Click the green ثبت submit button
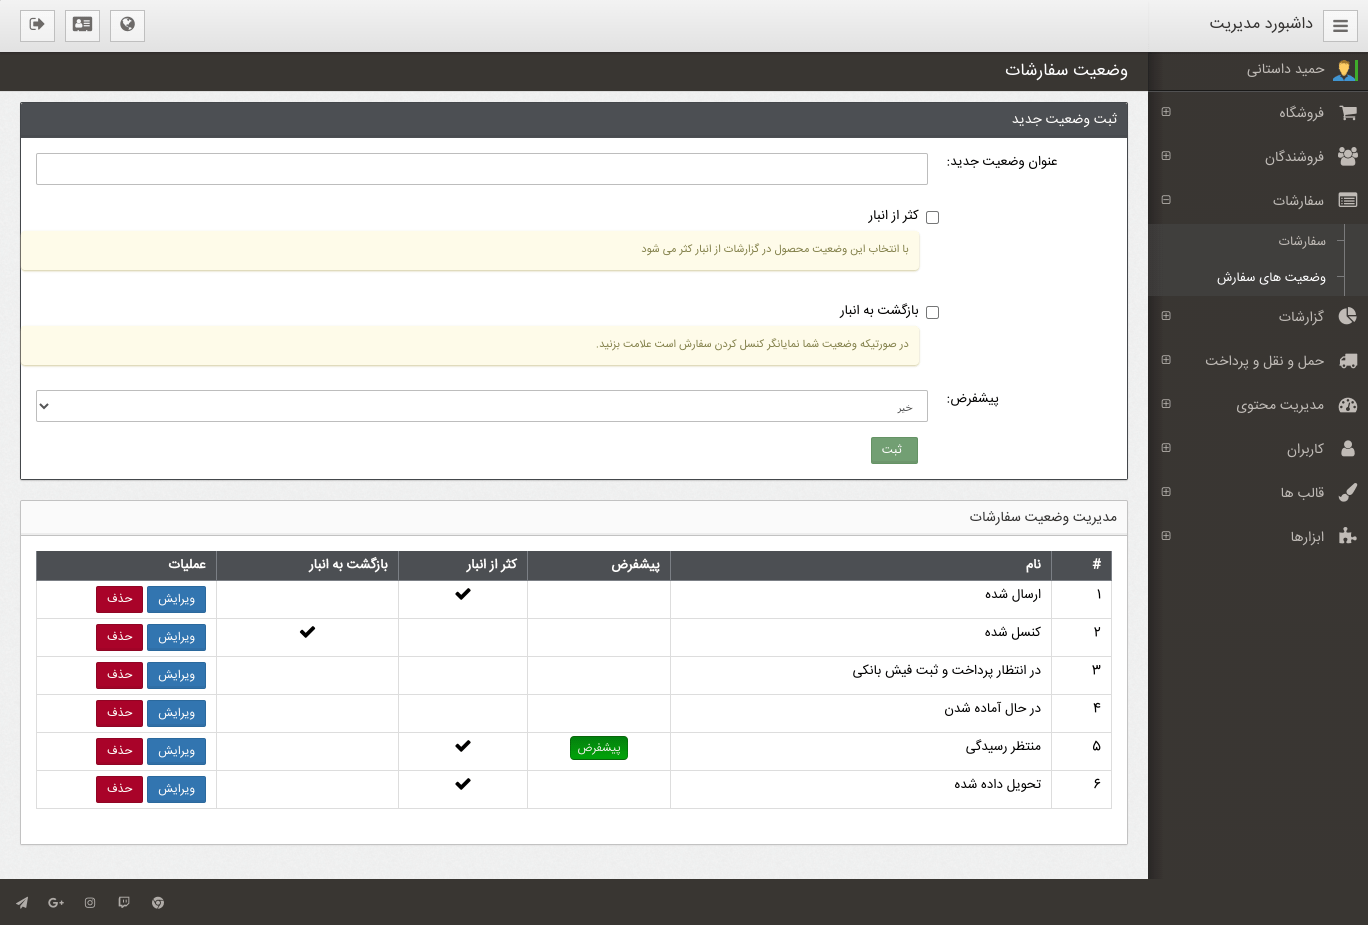 (893, 450)
